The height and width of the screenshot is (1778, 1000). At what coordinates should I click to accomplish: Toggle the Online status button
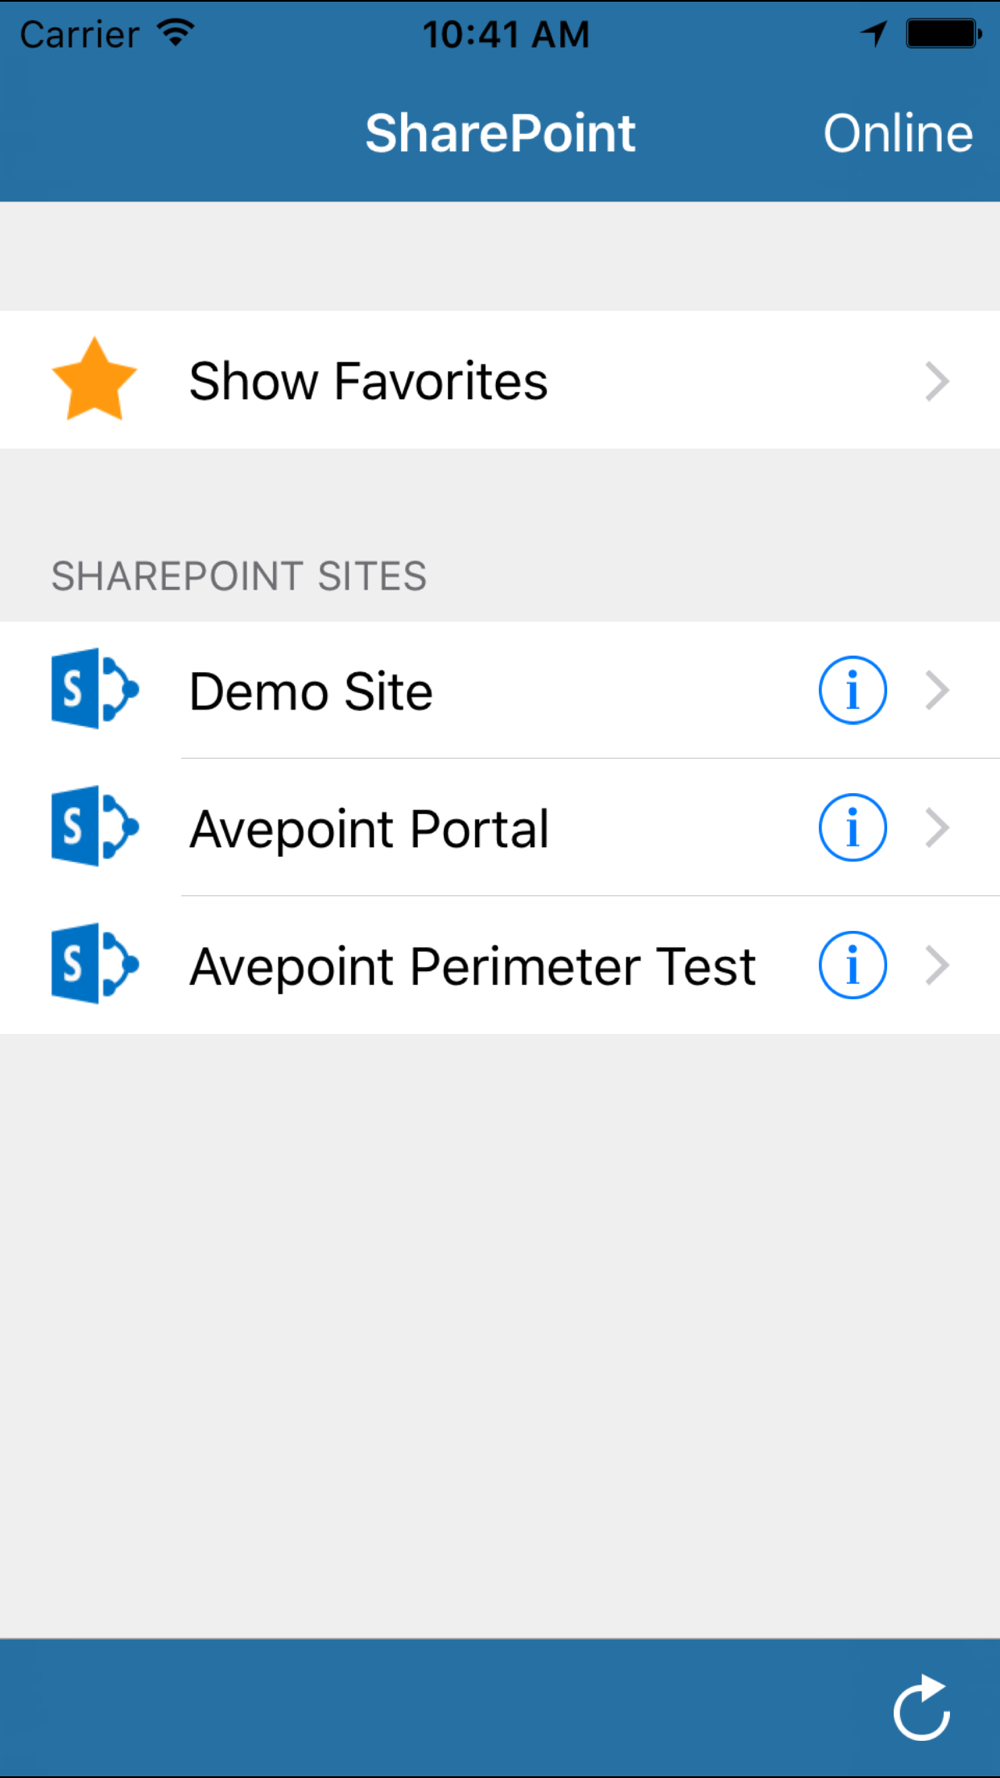[897, 133]
